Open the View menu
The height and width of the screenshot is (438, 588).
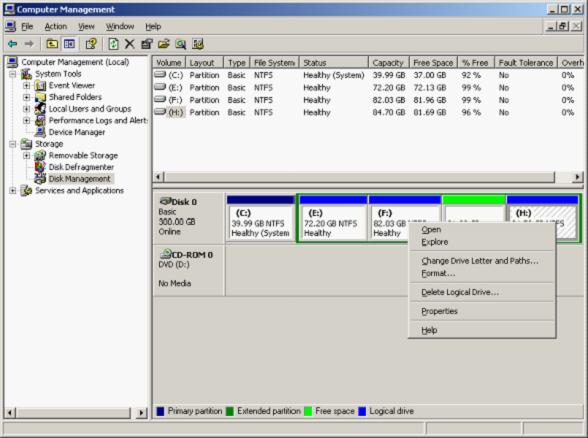(x=86, y=27)
